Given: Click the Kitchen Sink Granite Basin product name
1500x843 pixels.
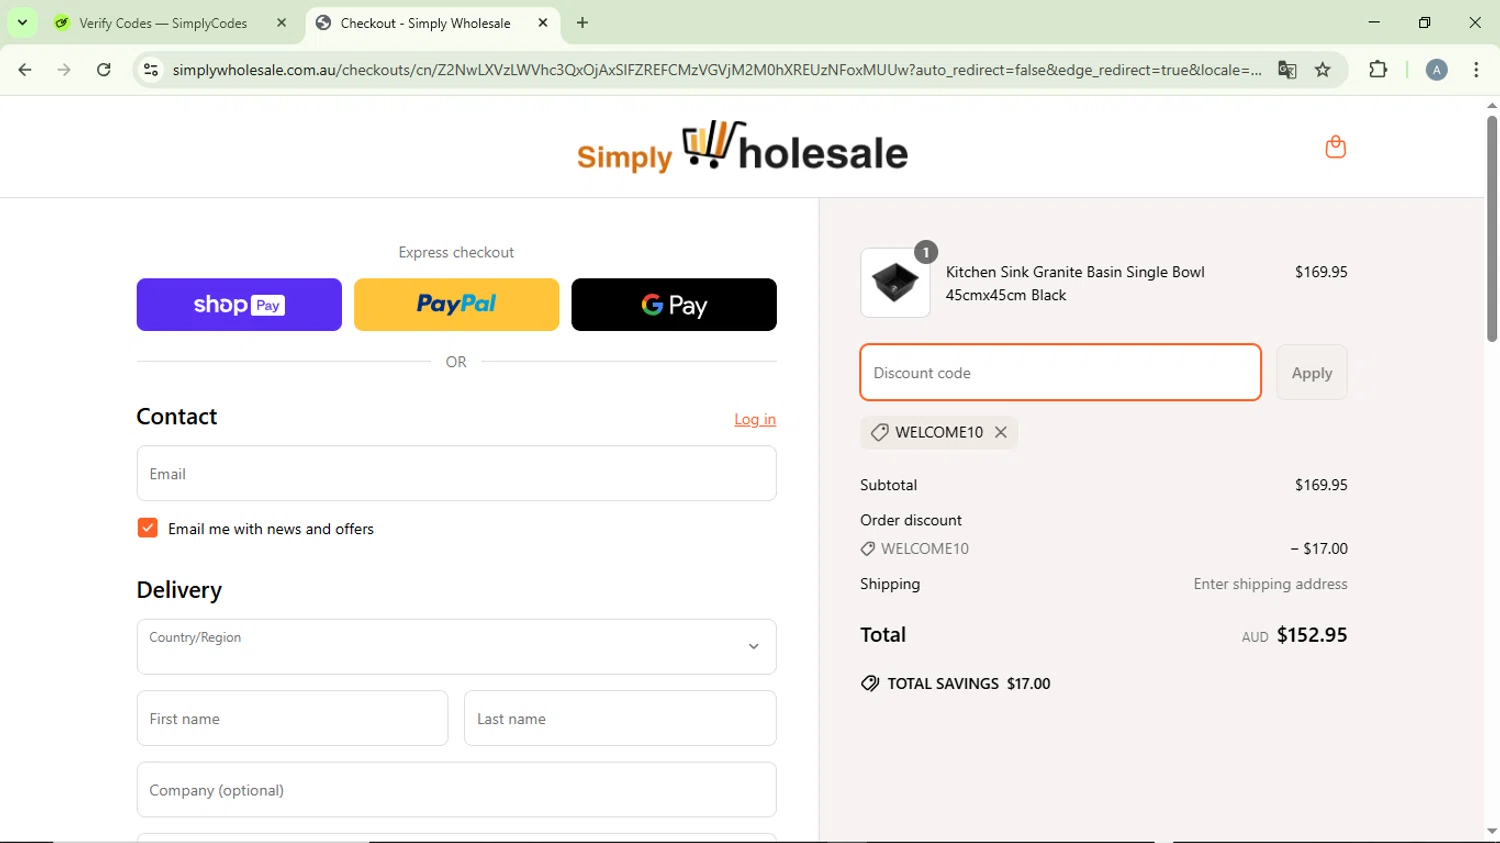Looking at the screenshot, I should point(1075,283).
